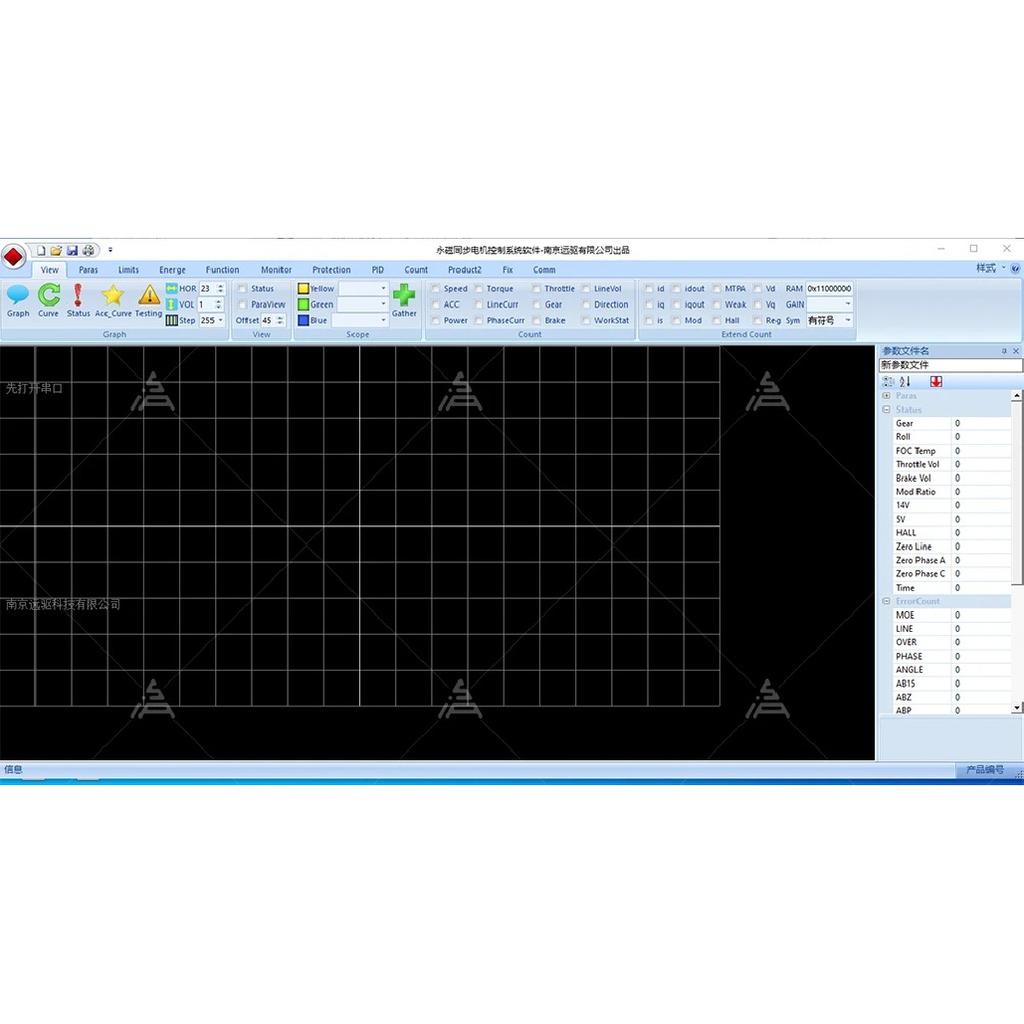
Task: Switch to the Function ribbon tab
Action: [222, 270]
